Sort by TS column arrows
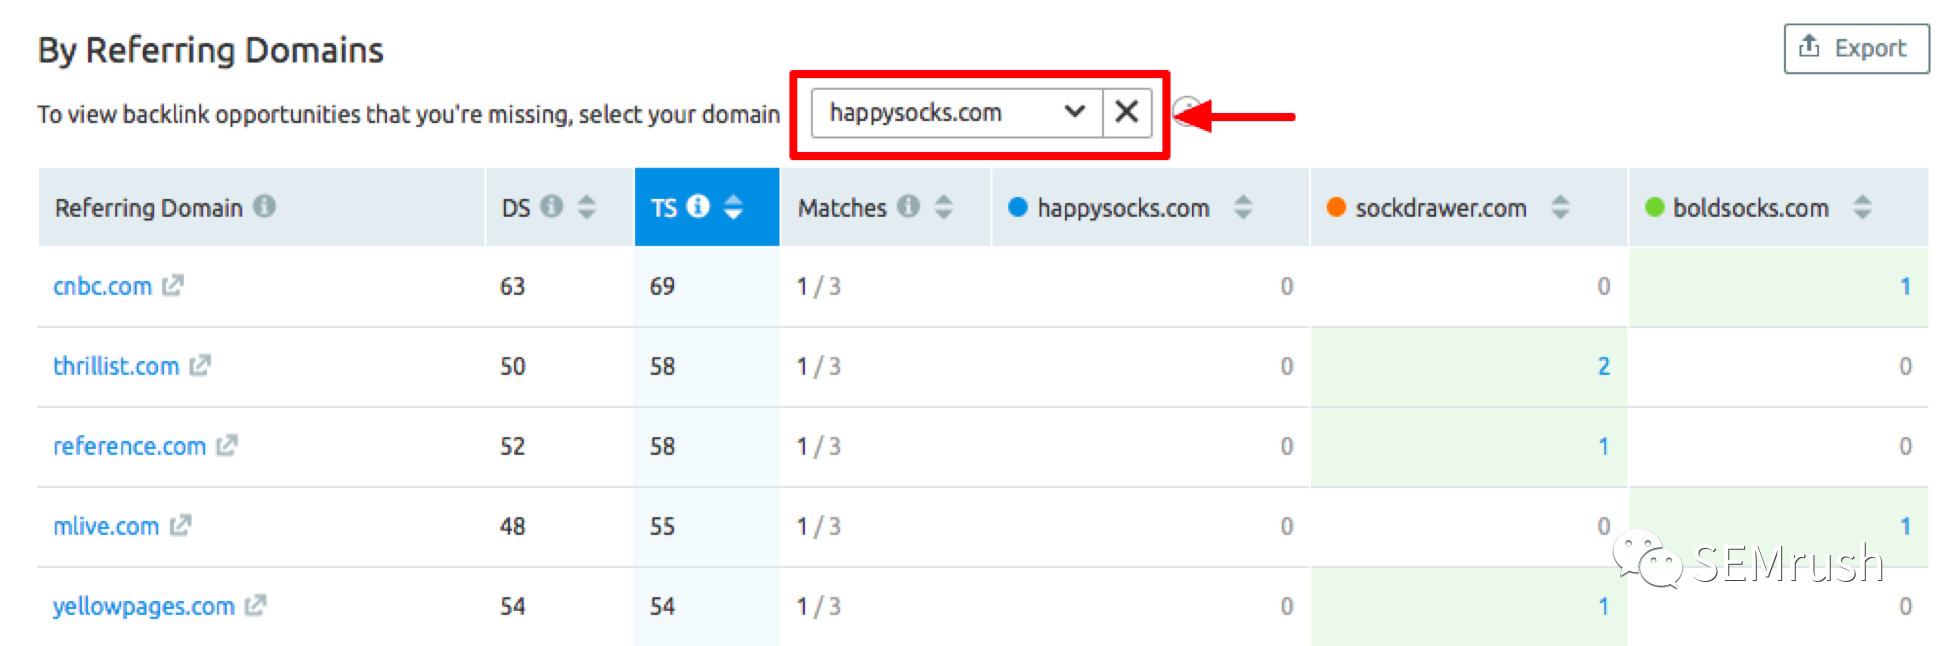Image resolution: width=1950 pixels, height=646 pixels. pos(733,207)
